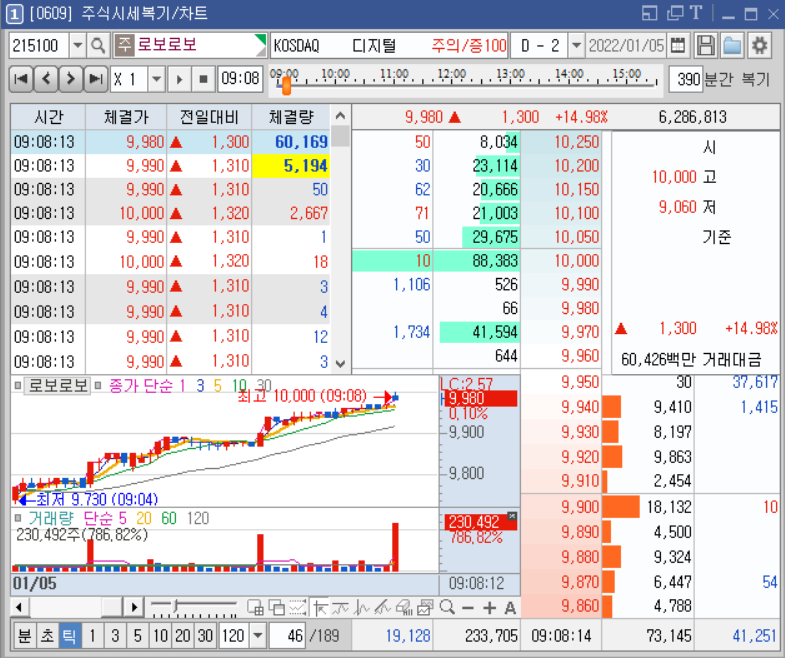Click the 09:08 replay time field
This screenshot has height=658, width=785.
(x=240, y=79)
